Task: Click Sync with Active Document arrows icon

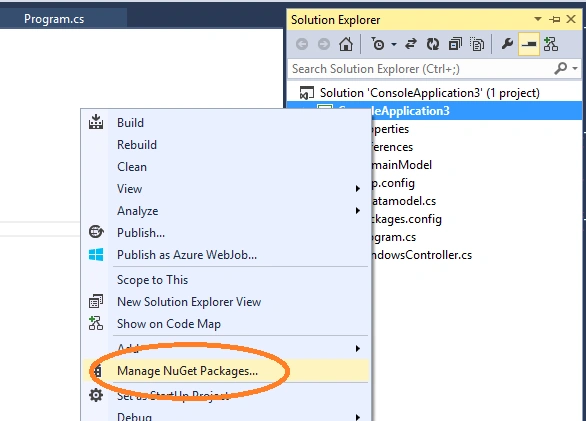Action: click(x=411, y=44)
